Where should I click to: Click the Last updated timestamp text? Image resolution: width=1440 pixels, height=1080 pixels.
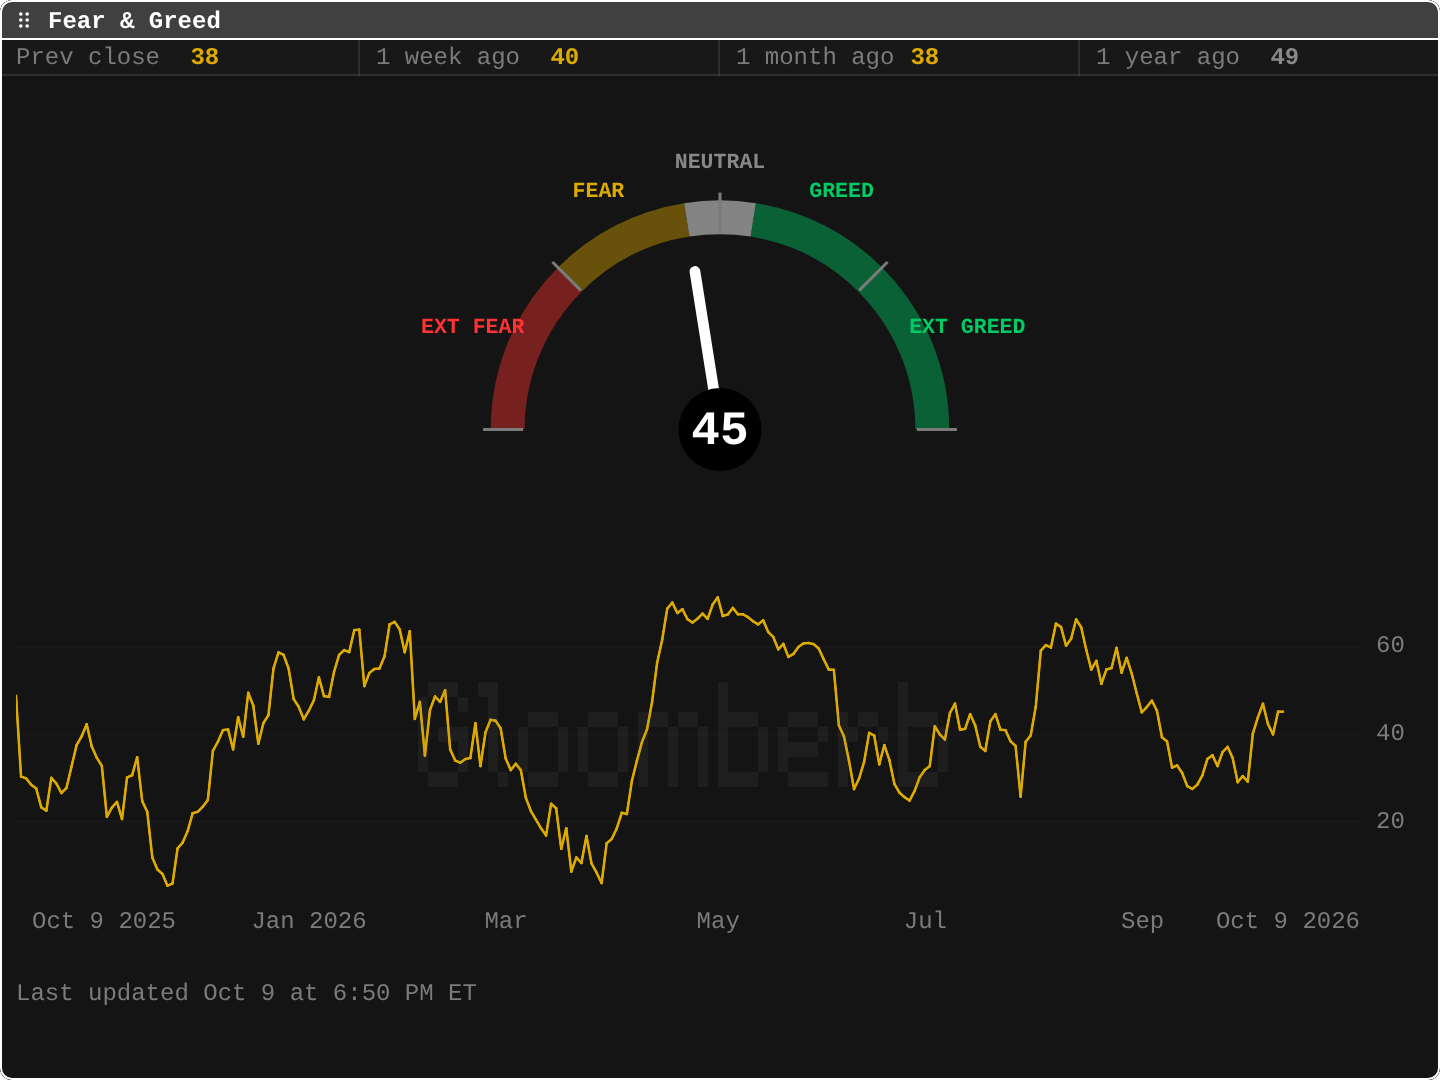pyautogui.click(x=246, y=993)
